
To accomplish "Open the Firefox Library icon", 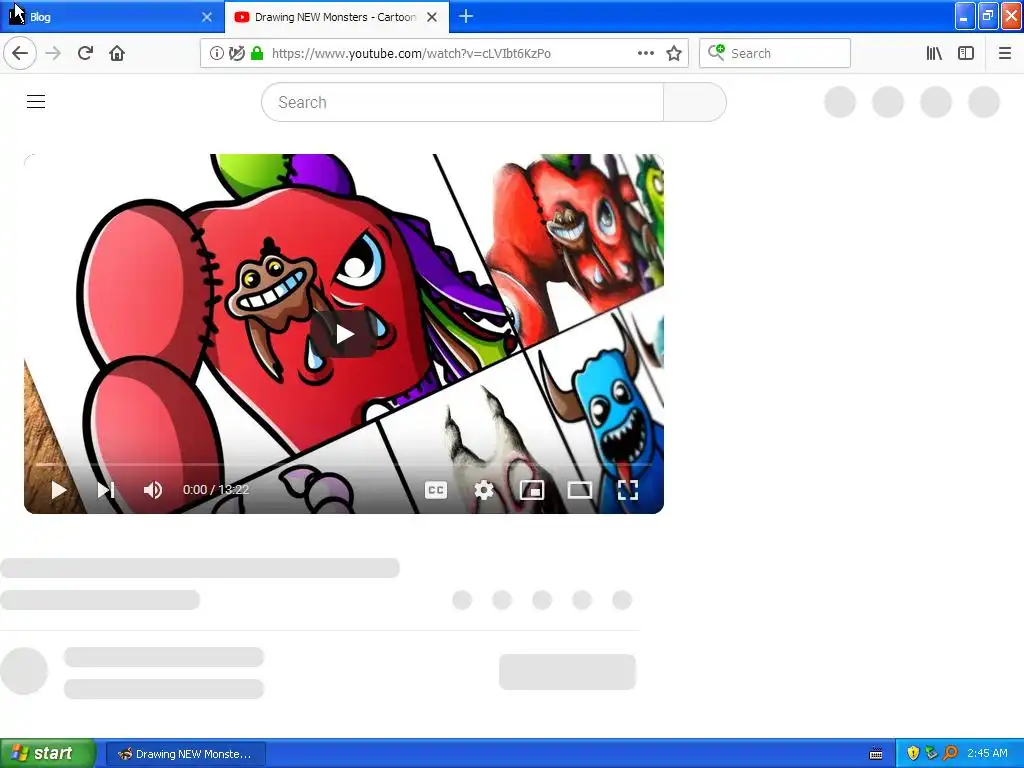I will click(x=934, y=54).
